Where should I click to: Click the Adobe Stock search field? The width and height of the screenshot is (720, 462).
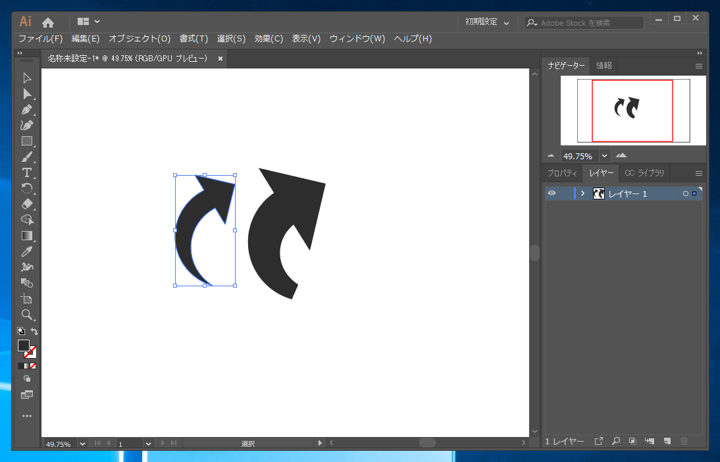tap(590, 22)
